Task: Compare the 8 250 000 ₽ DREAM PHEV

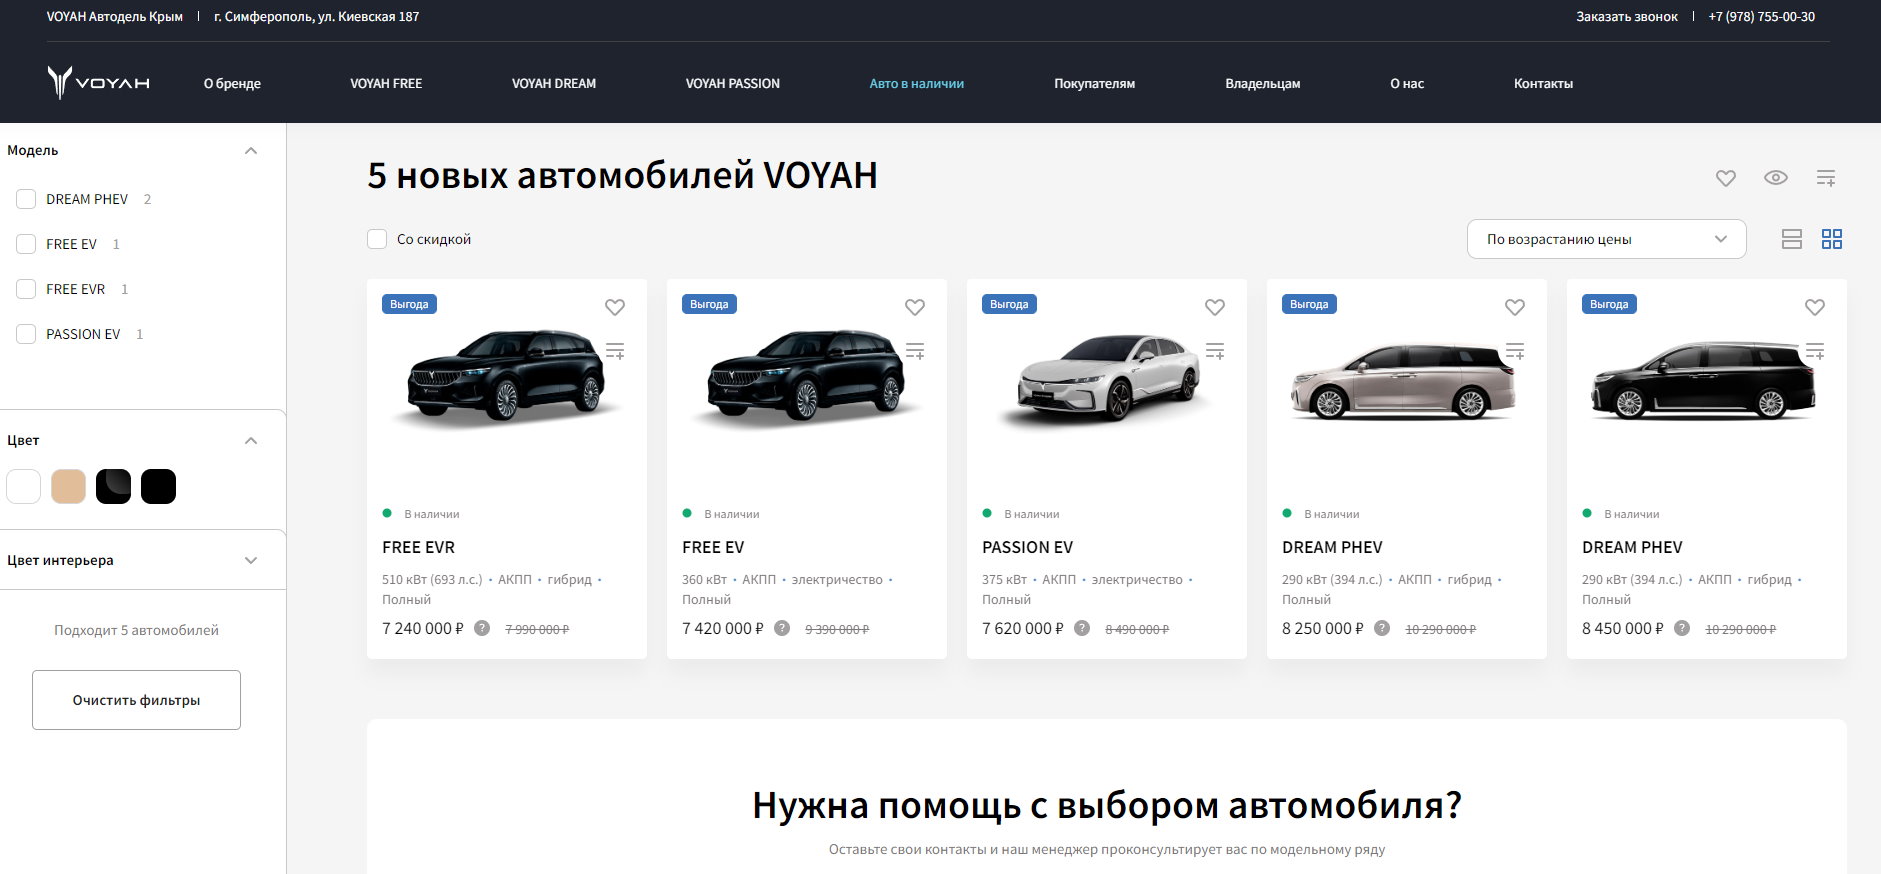Action: (1515, 351)
